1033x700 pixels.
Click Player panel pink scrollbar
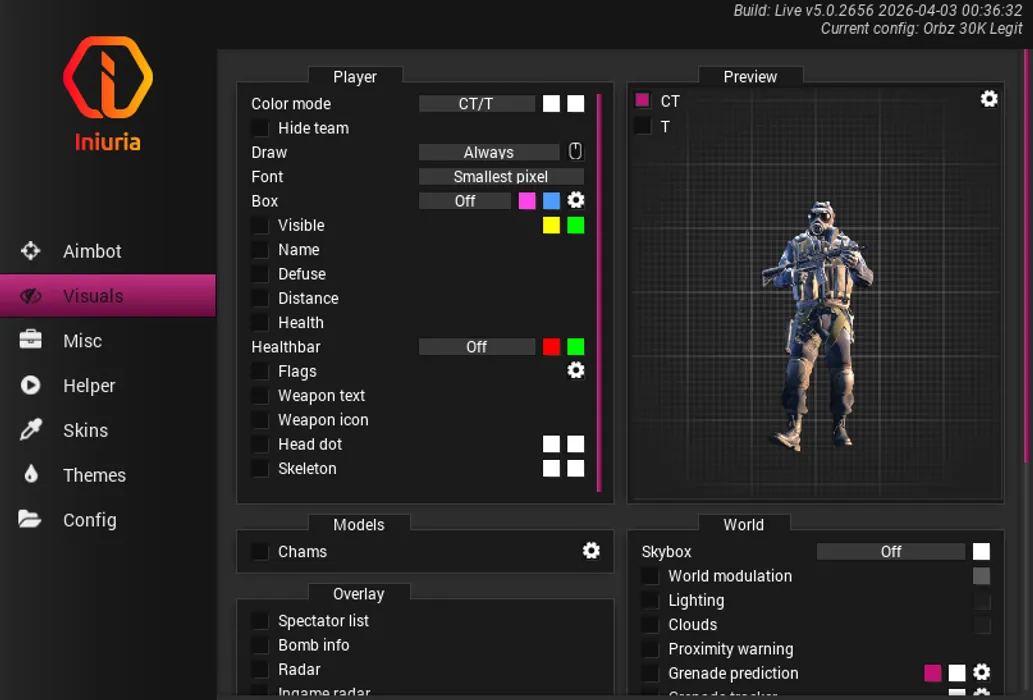pyautogui.click(x=600, y=292)
